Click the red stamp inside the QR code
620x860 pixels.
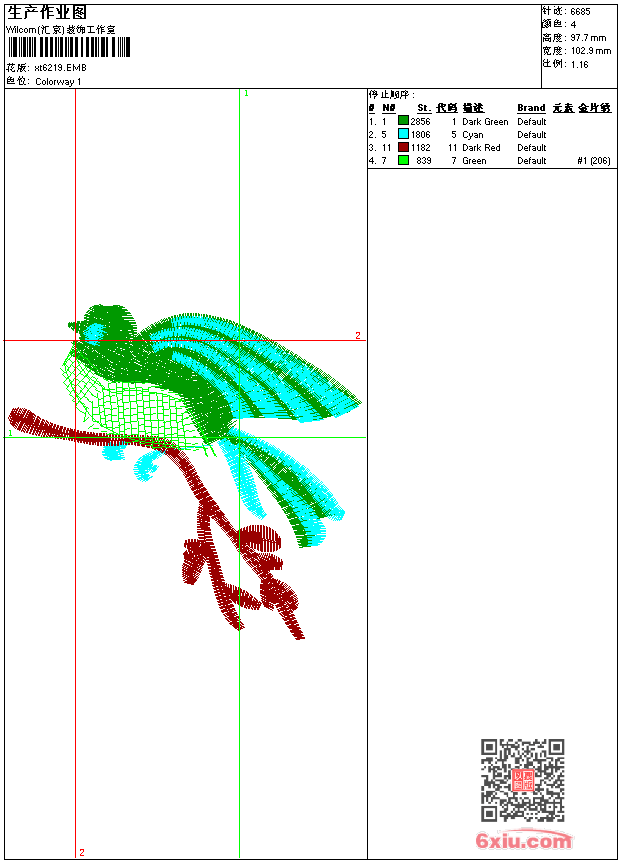[x=522, y=781]
